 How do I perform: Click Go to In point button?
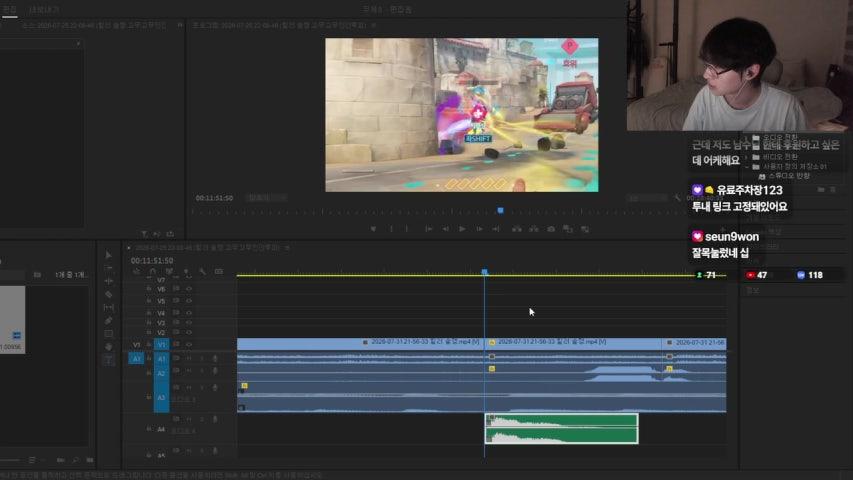pos(429,229)
